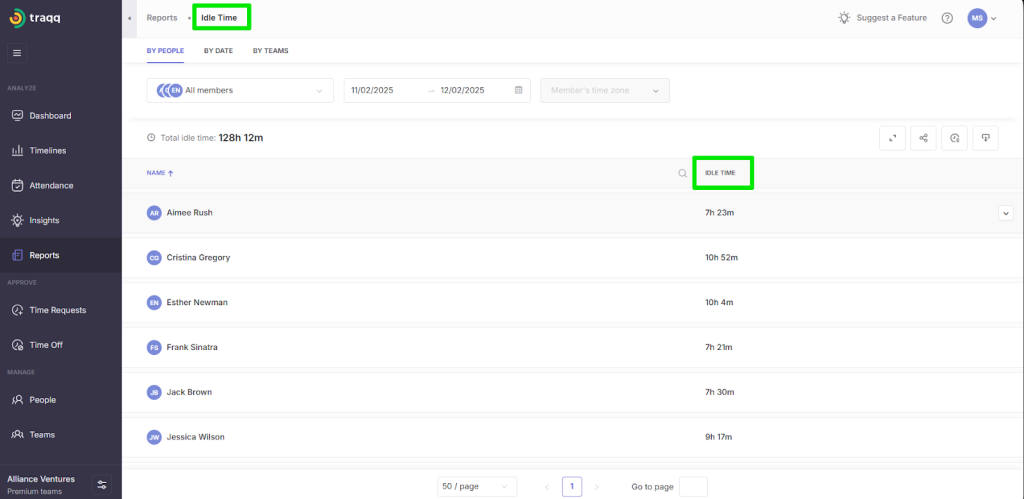Toggle the hamburger menu in sidebar
The width and height of the screenshot is (1024, 499).
point(17,53)
